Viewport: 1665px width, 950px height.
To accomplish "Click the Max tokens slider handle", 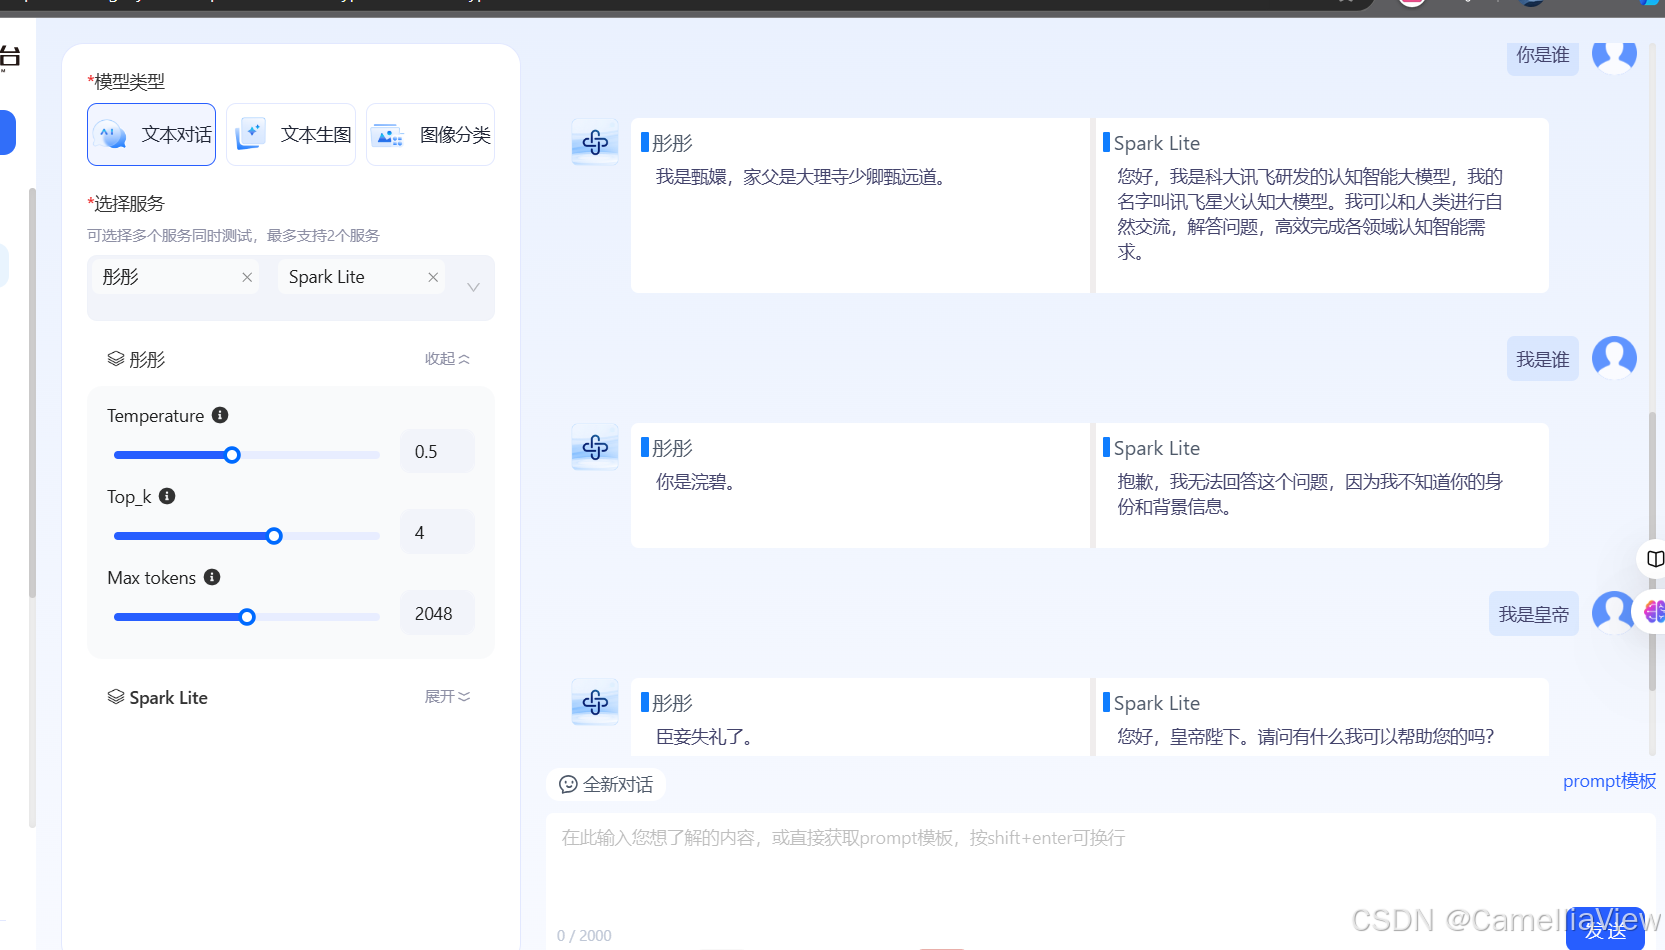I will click(247, 617).
